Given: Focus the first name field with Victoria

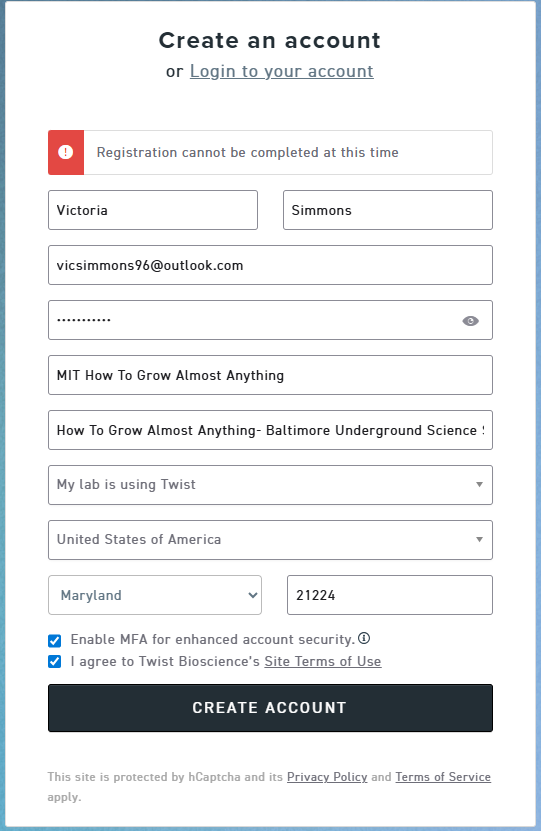Looking at the screenshot, I should 153,210.
